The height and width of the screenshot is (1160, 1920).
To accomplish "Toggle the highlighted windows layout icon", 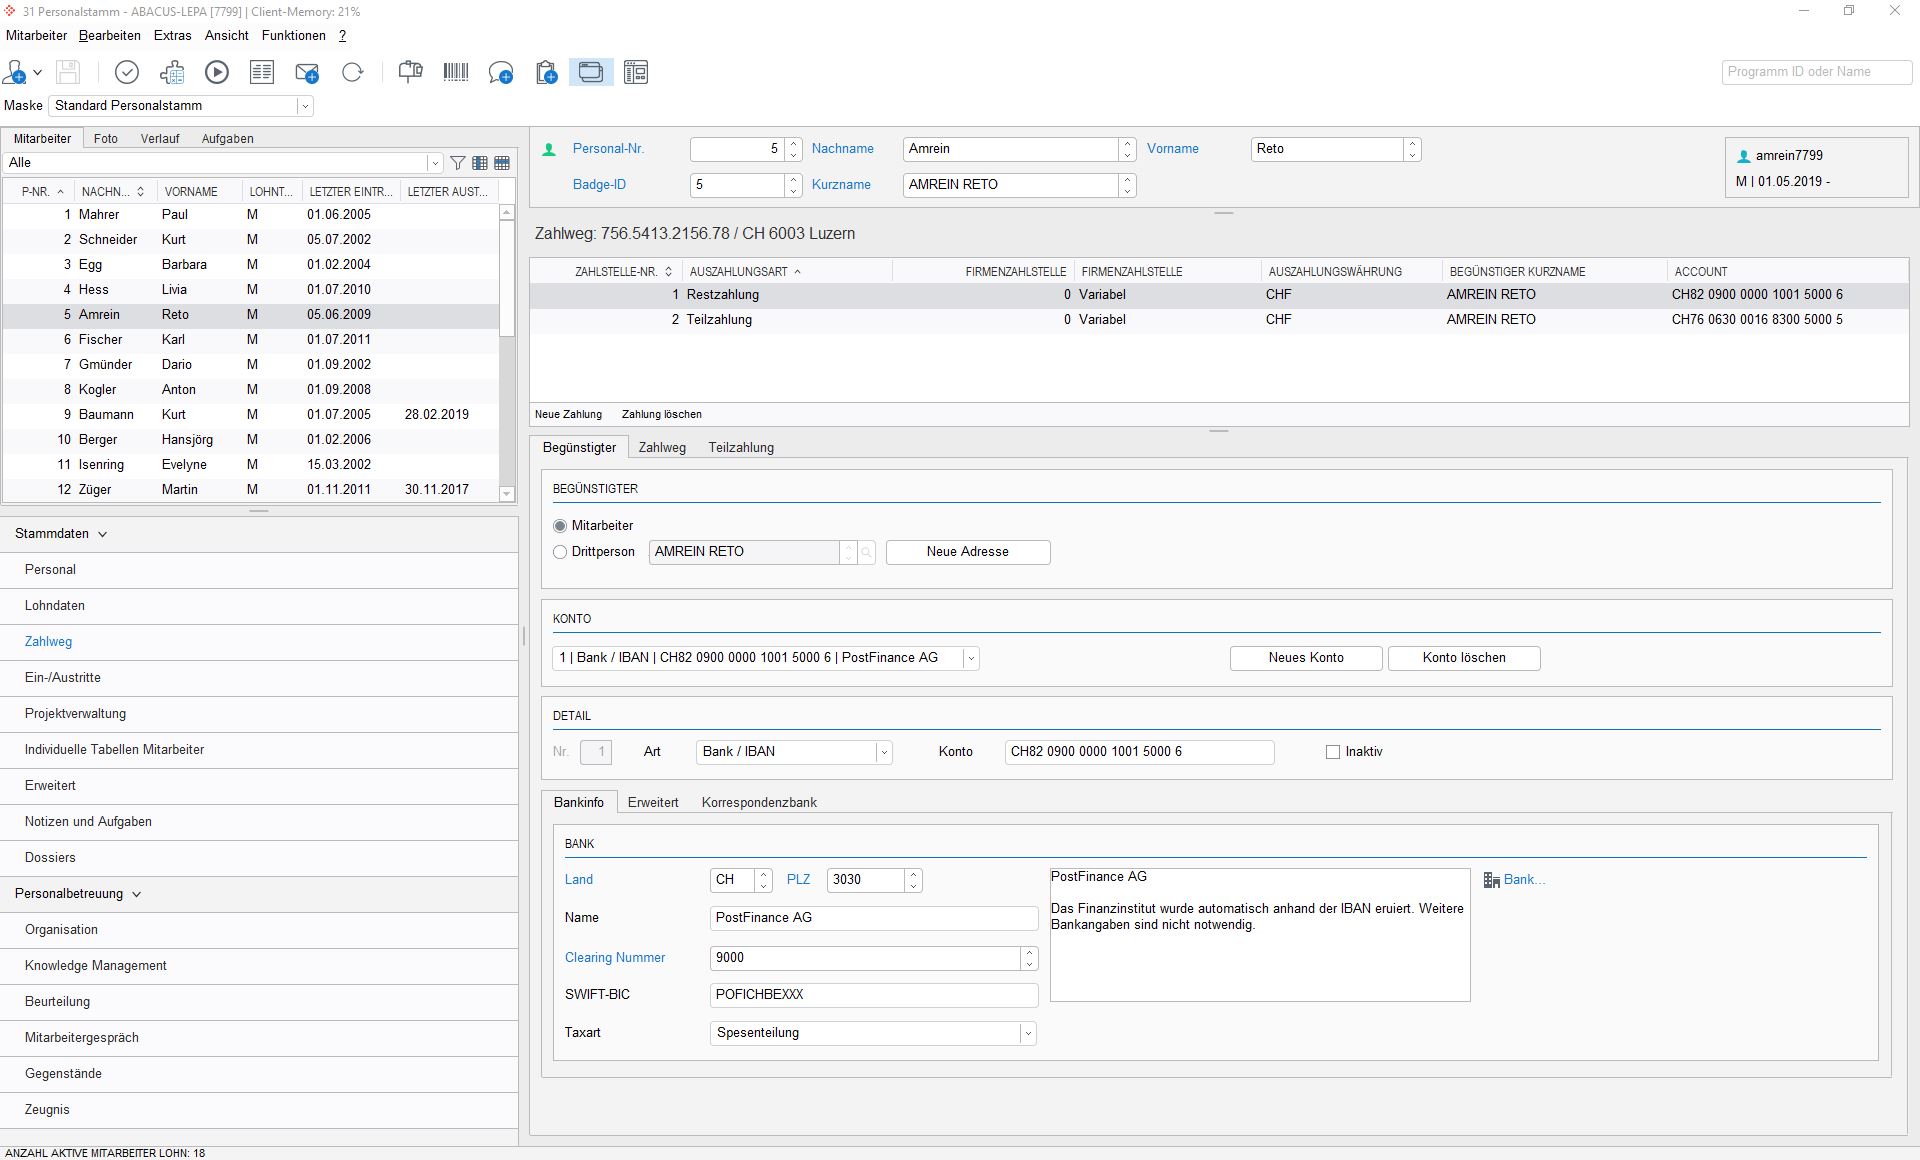I will 591,72.
